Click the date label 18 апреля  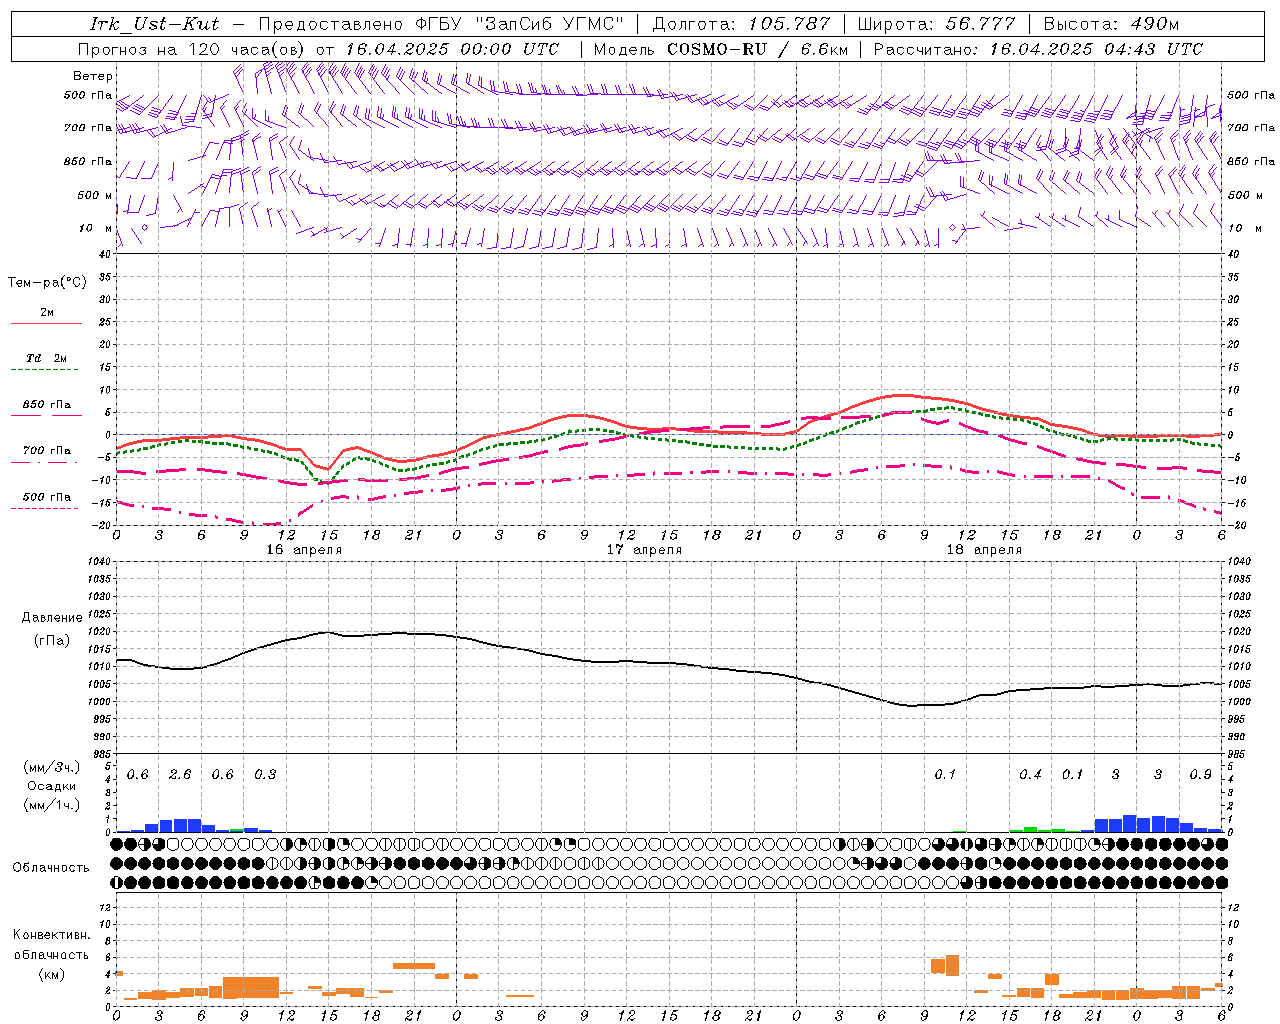tap(984, 550)
